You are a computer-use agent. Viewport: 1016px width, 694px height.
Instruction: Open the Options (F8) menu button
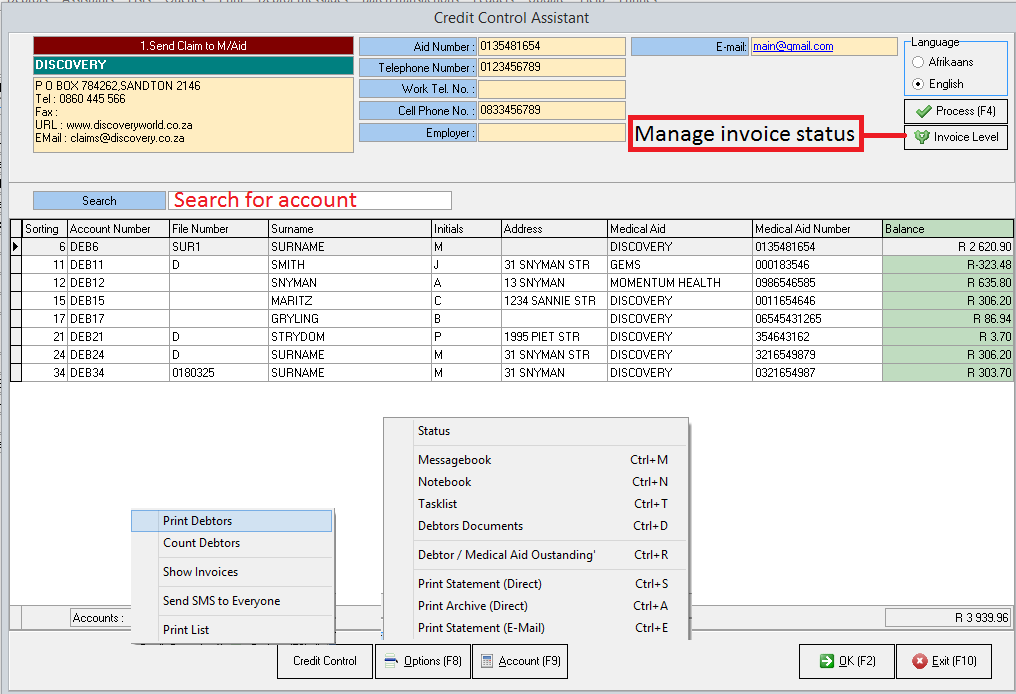pos(421,661)
